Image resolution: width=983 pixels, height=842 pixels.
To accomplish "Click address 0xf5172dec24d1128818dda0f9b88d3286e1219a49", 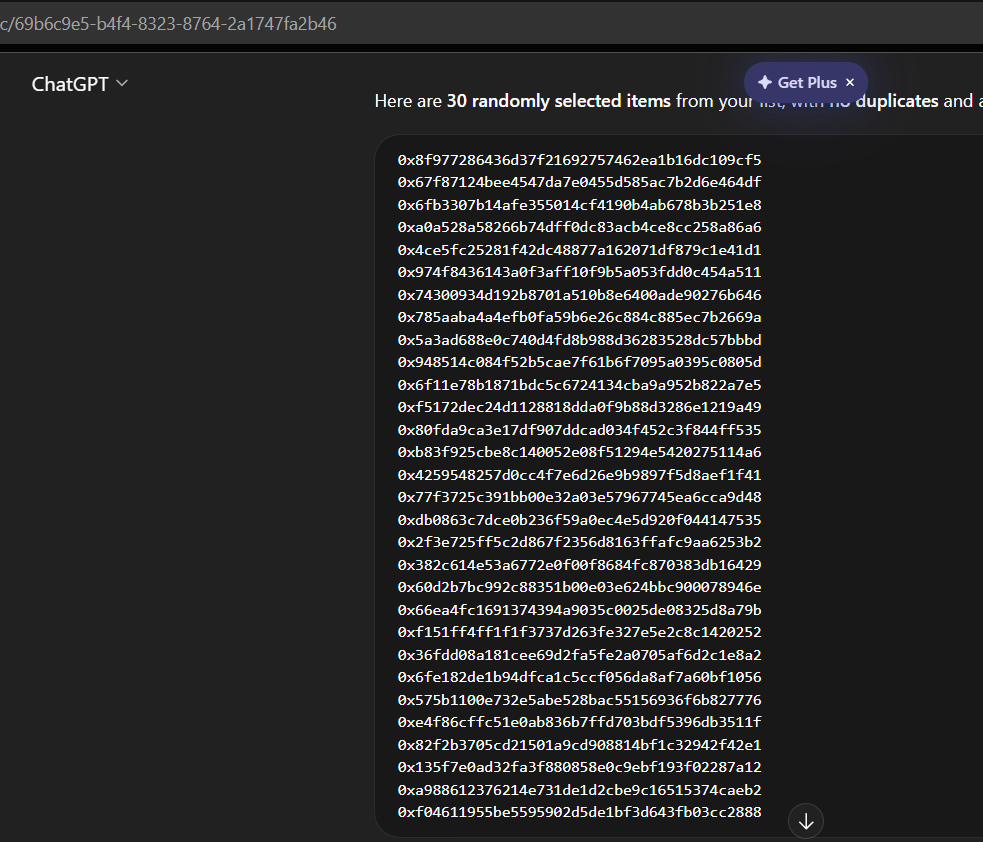I will (579, 407).
